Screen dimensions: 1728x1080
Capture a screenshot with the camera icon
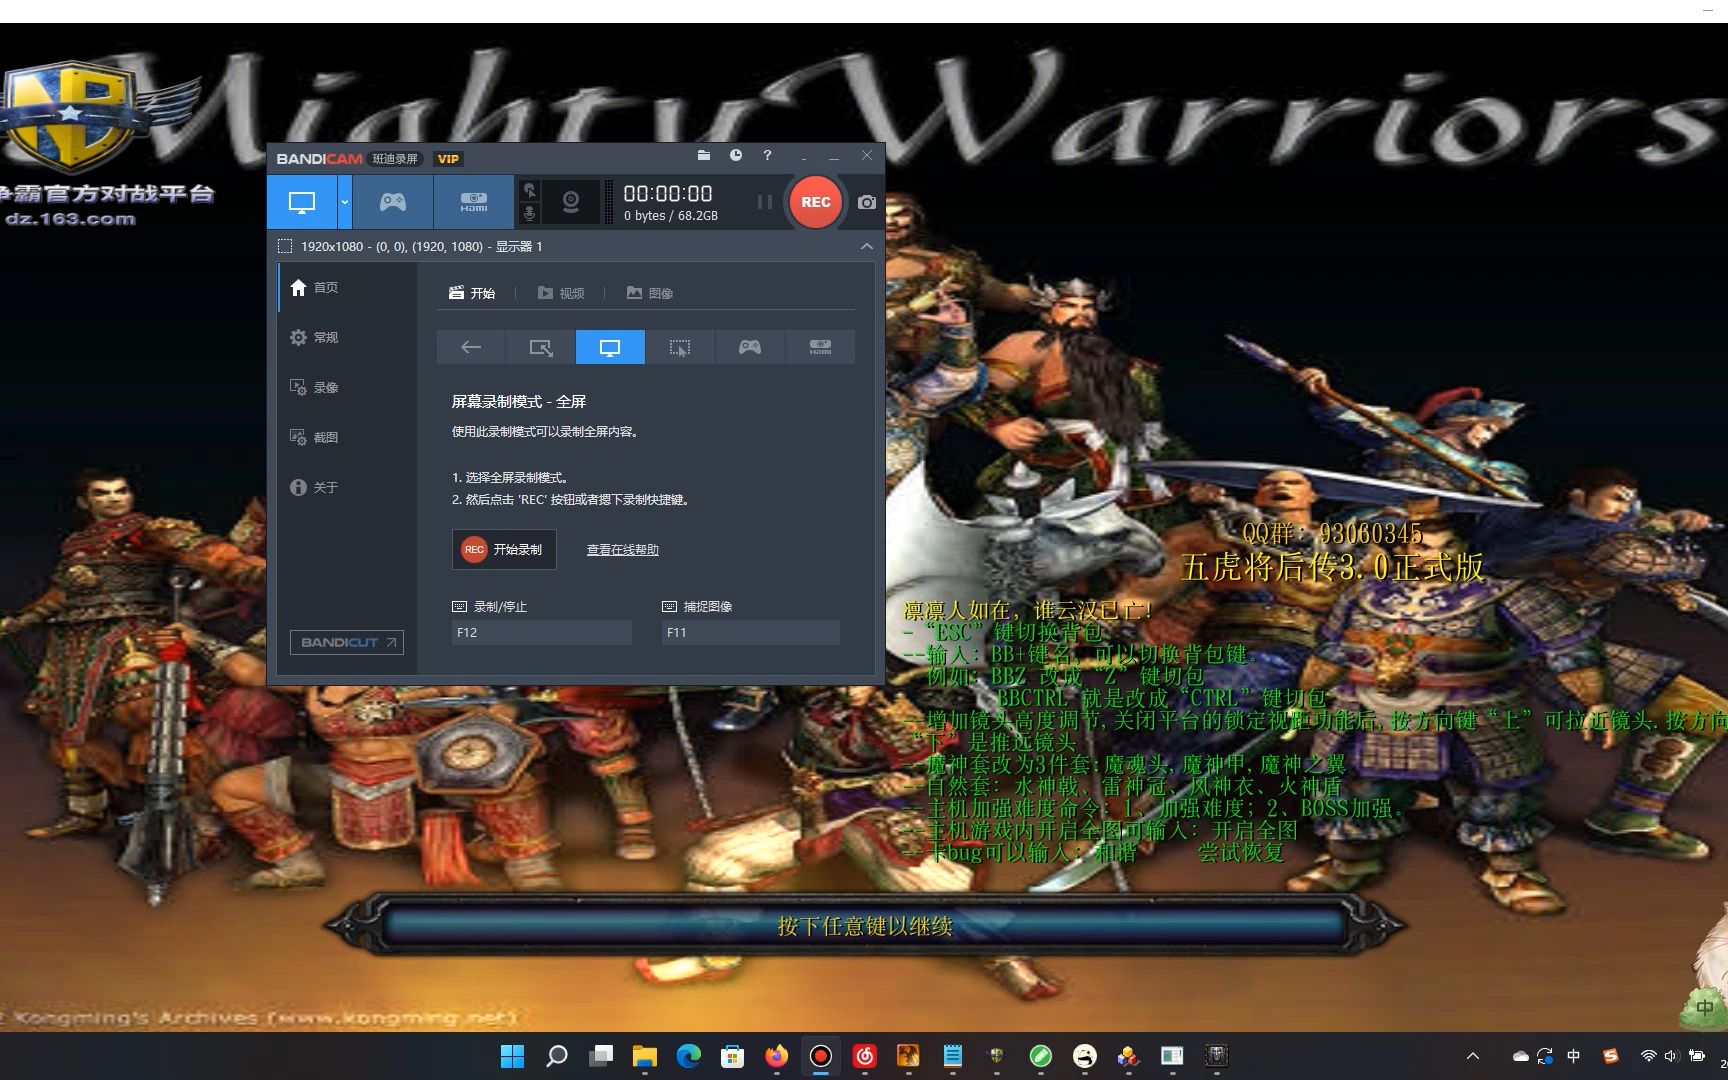click(867, 202)
